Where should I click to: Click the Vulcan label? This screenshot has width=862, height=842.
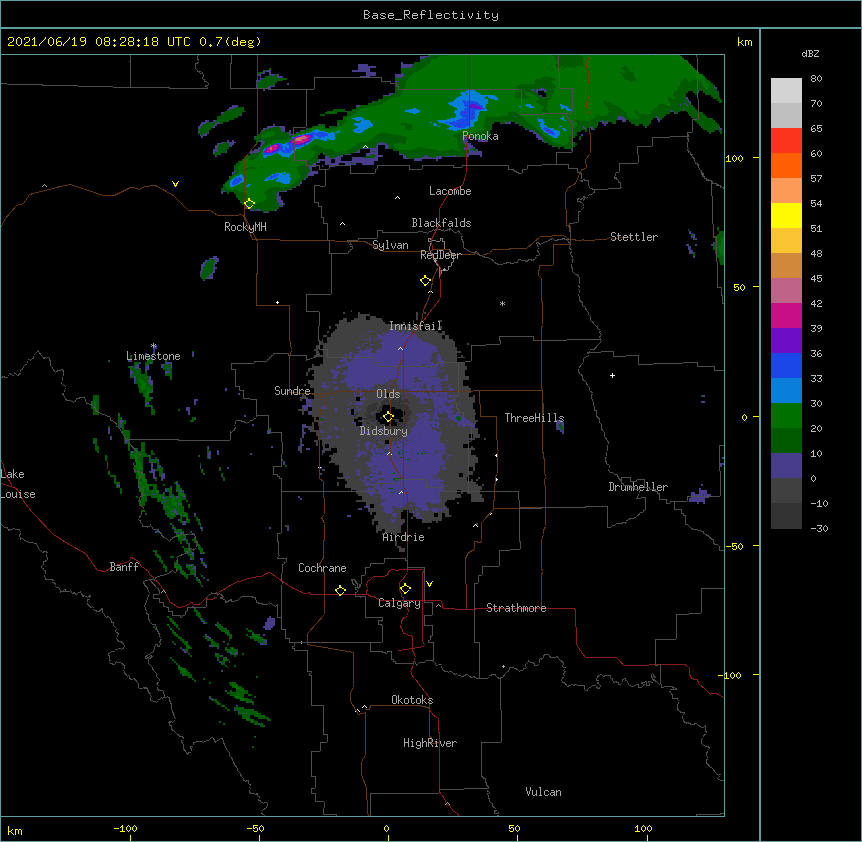click(x=543, y=792)
